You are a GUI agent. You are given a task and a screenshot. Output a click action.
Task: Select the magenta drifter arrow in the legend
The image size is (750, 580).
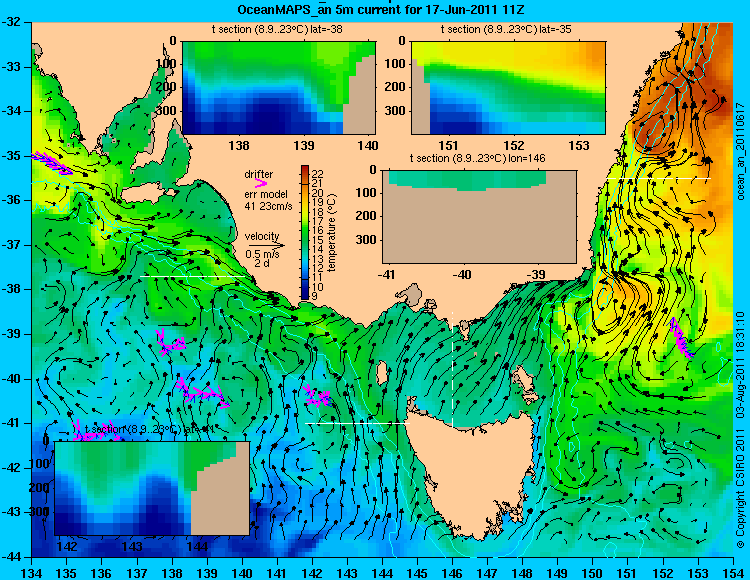260,183
